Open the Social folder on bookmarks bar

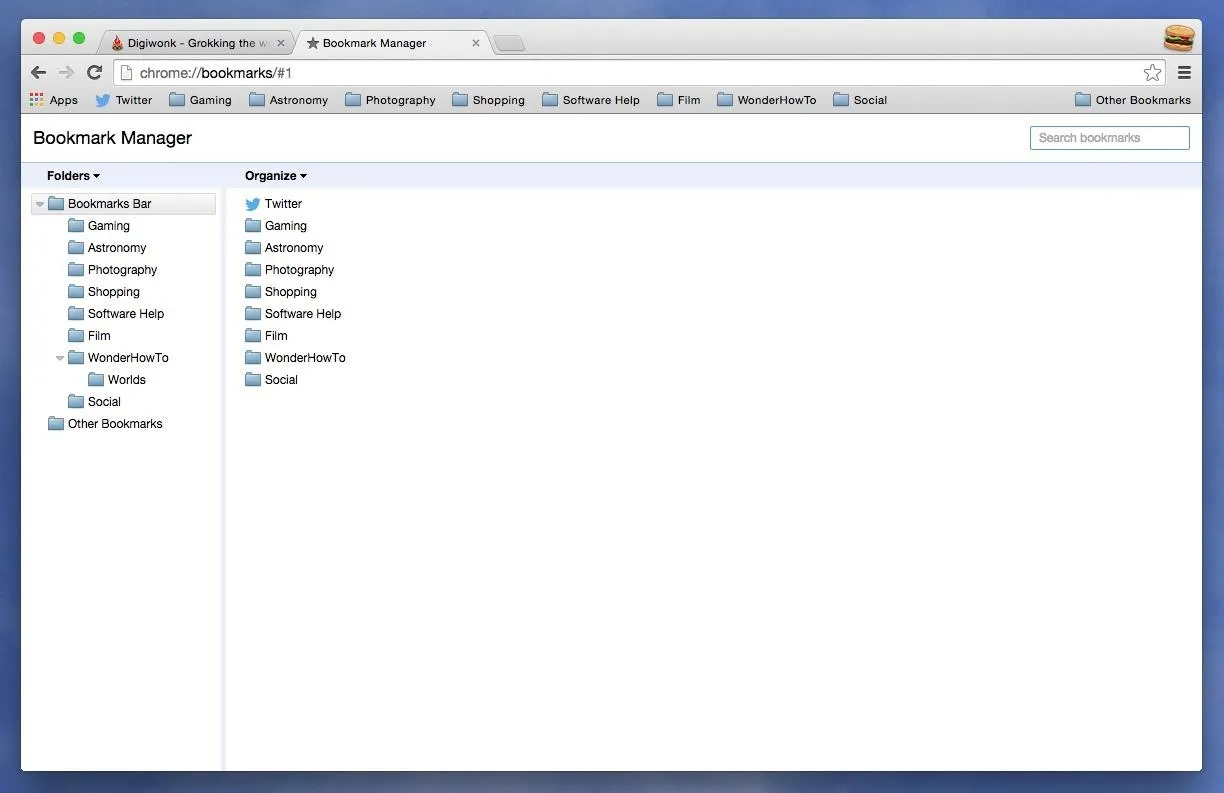[x=860, y=100]
